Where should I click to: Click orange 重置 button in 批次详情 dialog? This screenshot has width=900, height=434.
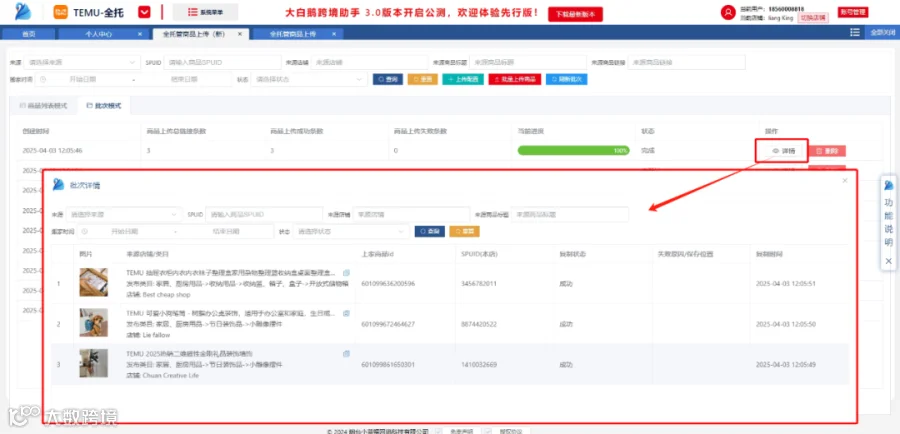[464, 231]
